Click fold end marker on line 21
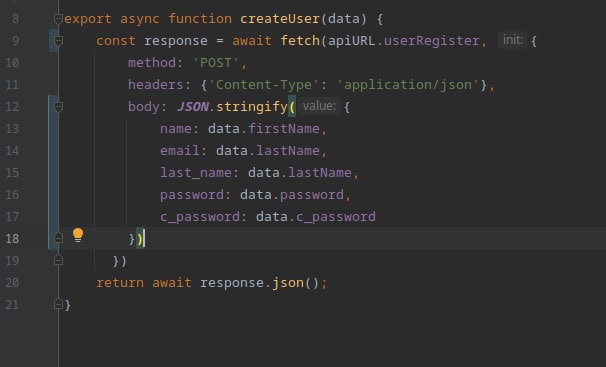The image size is (606, 367). [x=58, y=304]
